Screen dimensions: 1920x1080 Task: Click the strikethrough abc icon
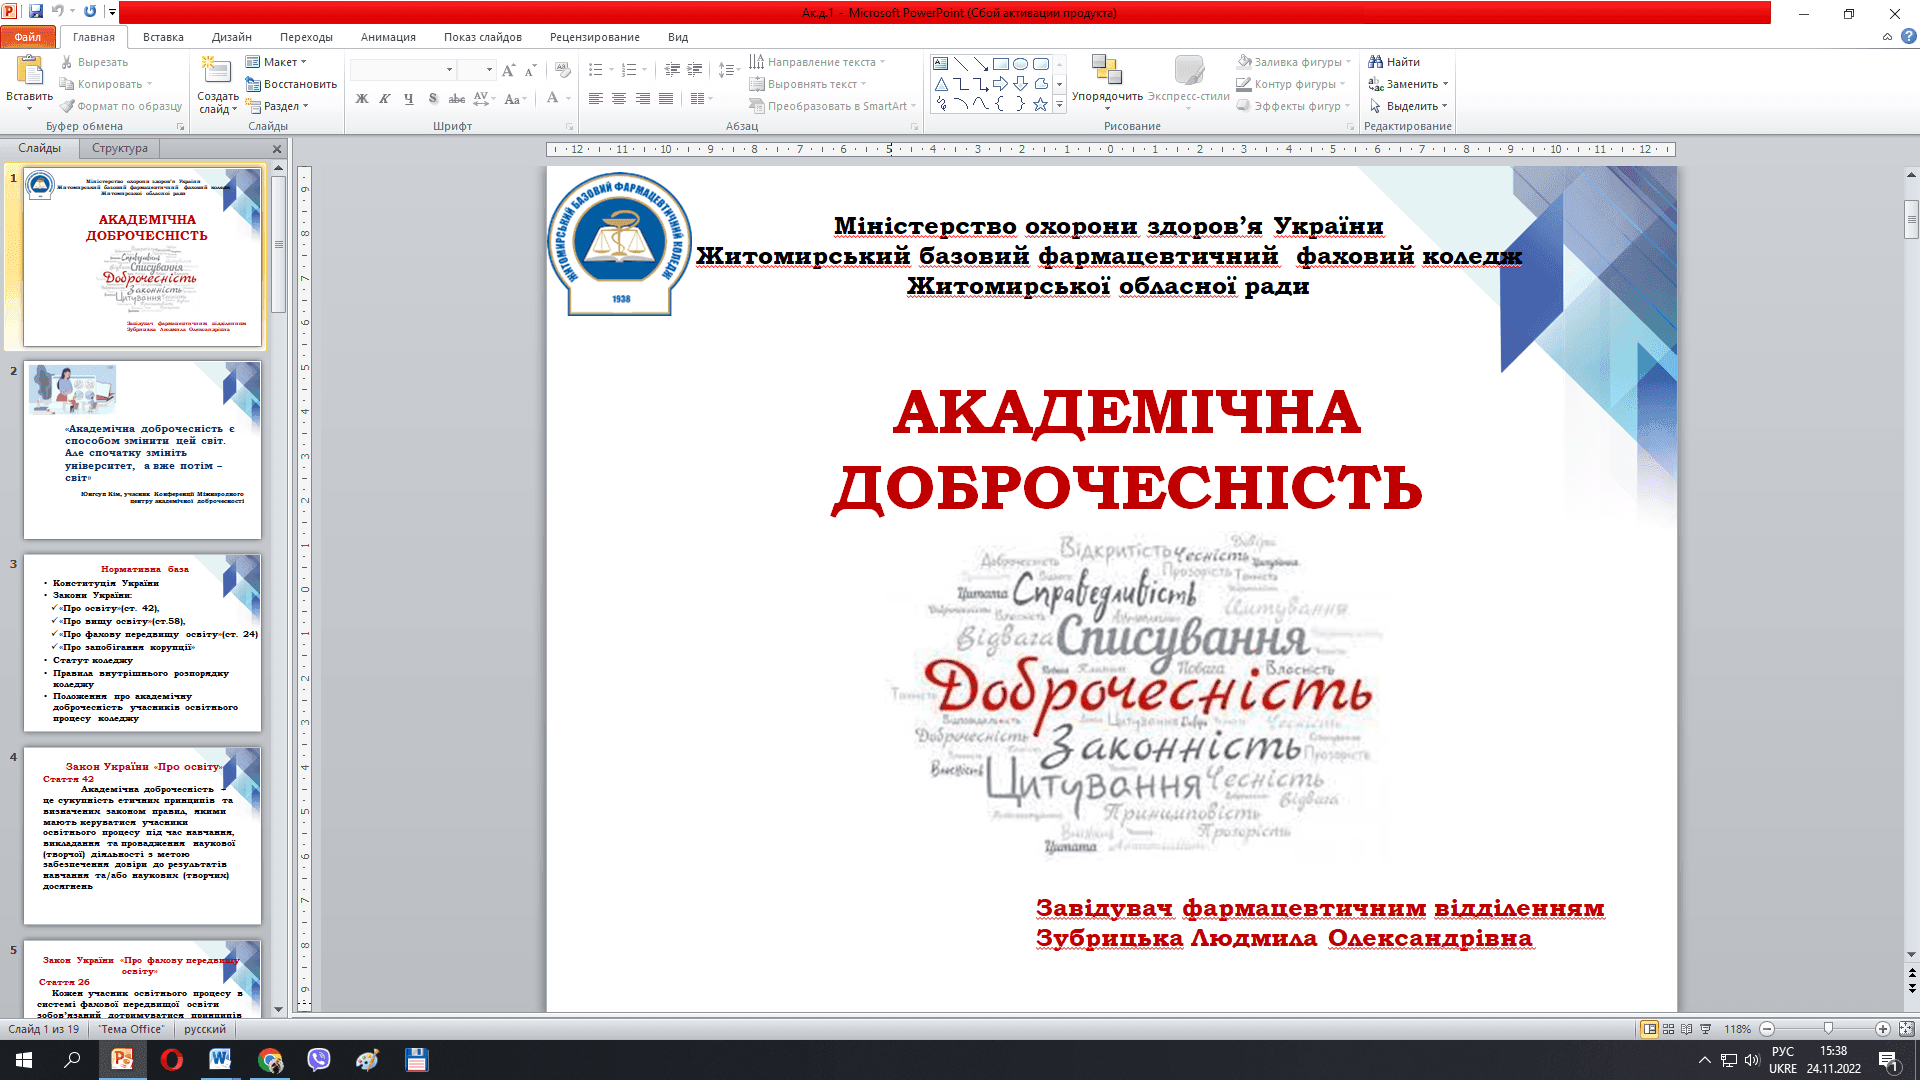pos(457,98)
